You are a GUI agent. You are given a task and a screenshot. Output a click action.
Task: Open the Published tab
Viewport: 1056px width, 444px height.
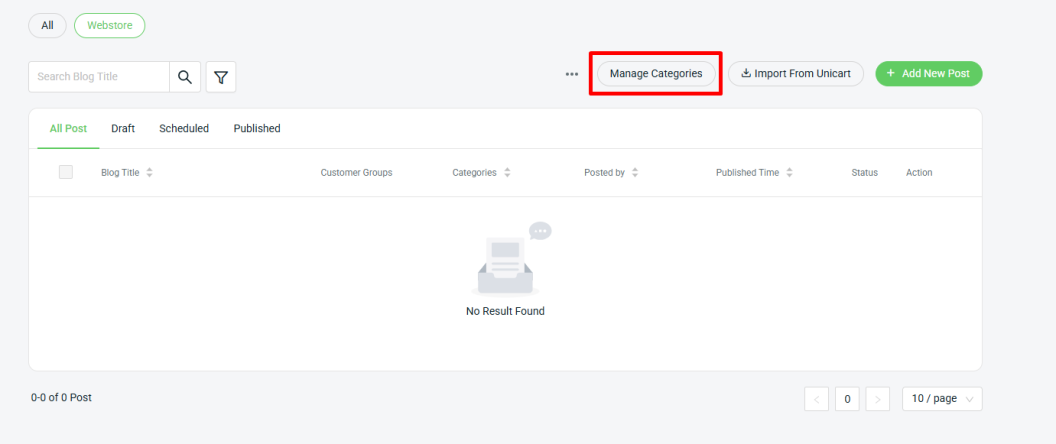coord(257,129)
